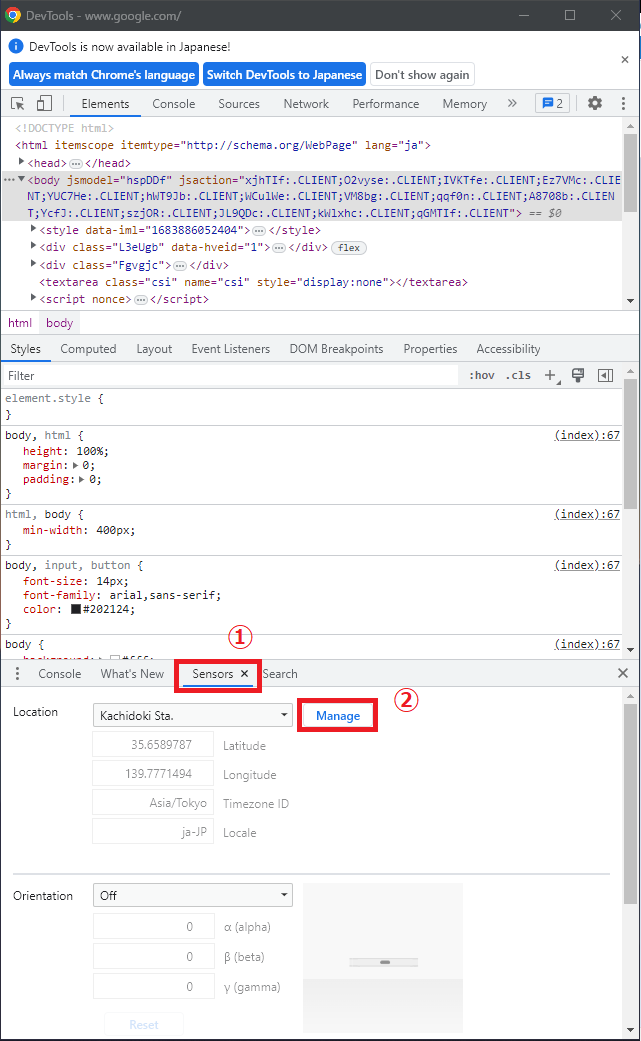641x1041 pixels.
Task: Click the #202124 color swatch
Action: tap(76, 609)
